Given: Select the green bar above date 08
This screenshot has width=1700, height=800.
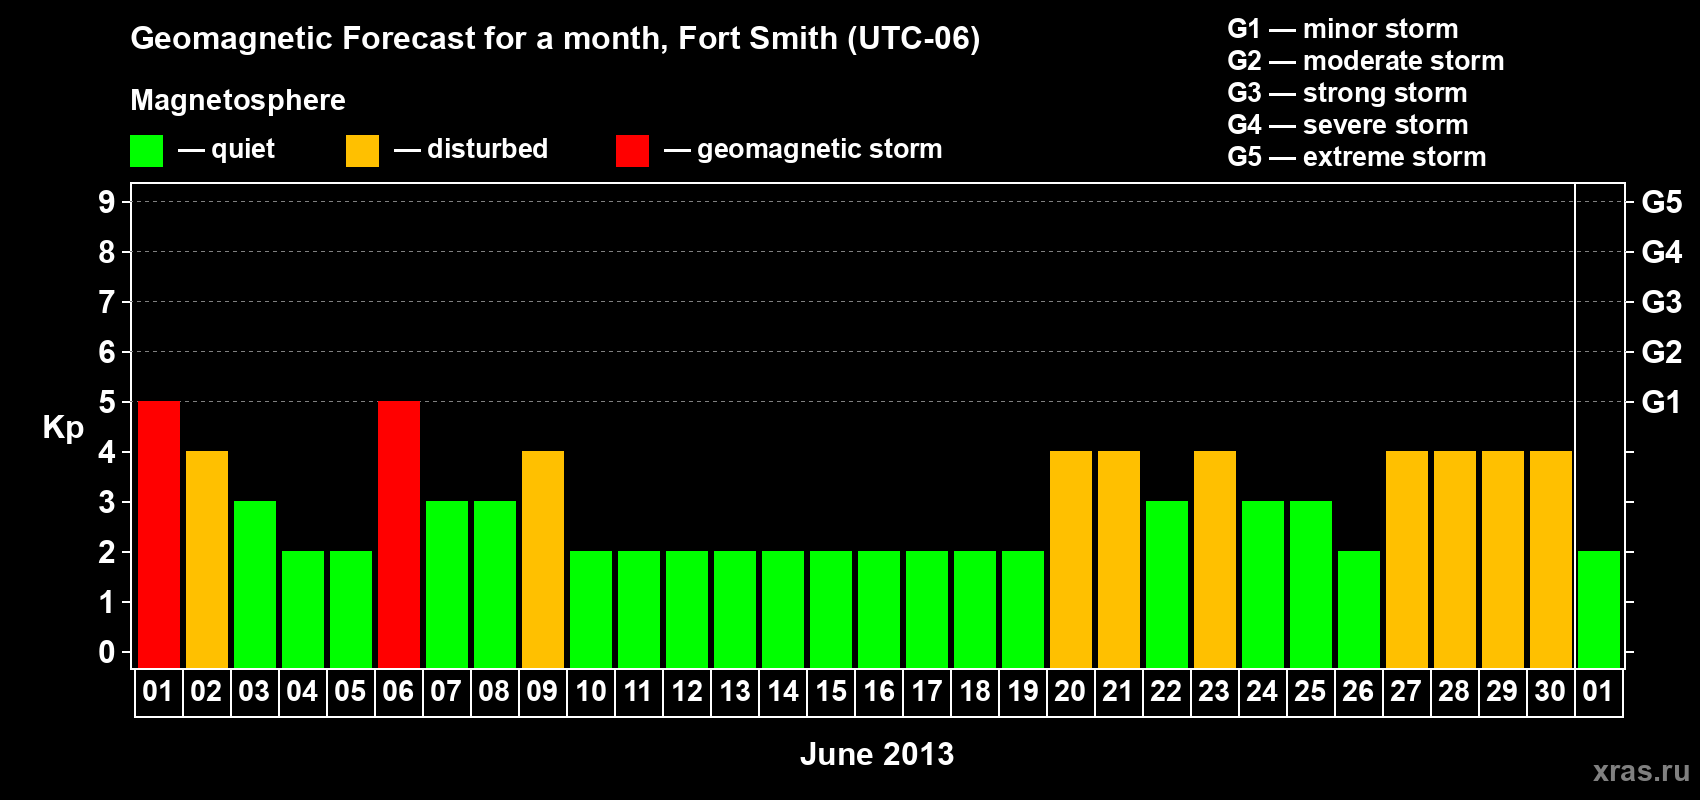Looking at the screenshot, I should click(495, 585).
